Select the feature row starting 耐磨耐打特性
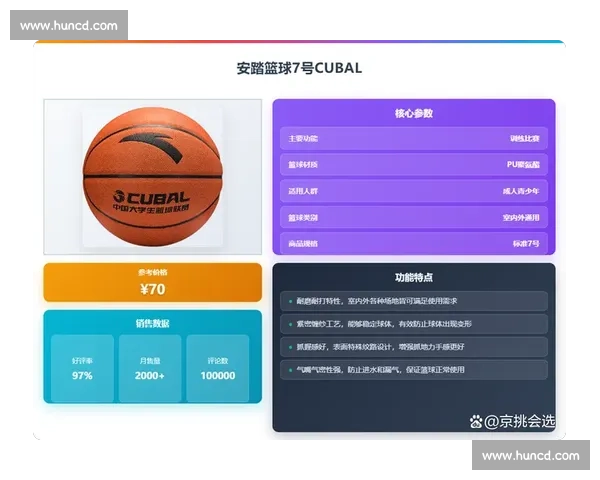This screenshot has height=480, width=600. coord(414,301)
